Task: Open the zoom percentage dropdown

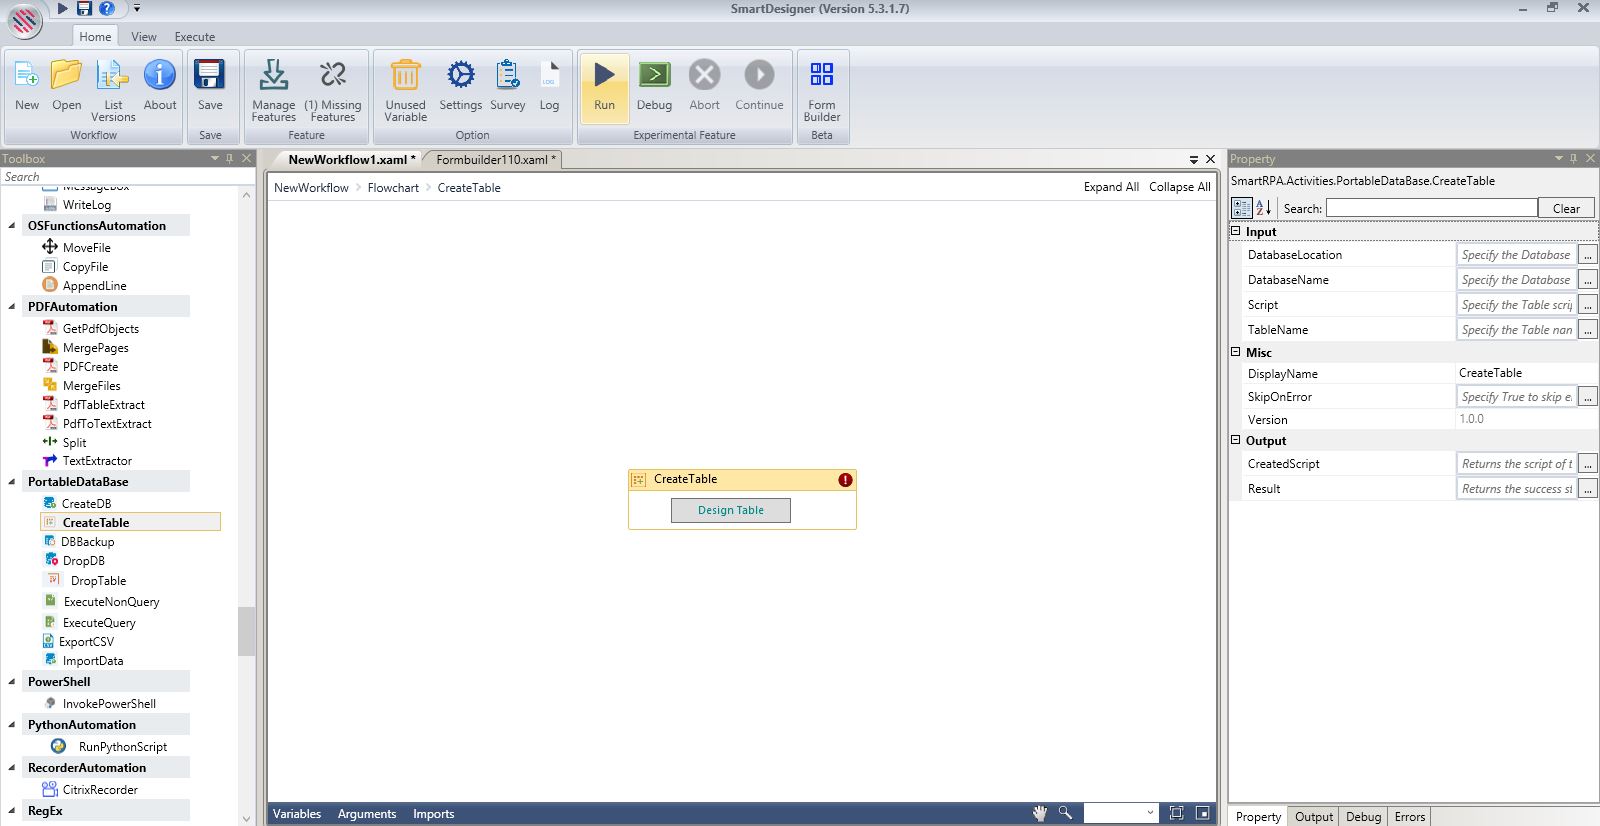Action: tap(1150, 813)
